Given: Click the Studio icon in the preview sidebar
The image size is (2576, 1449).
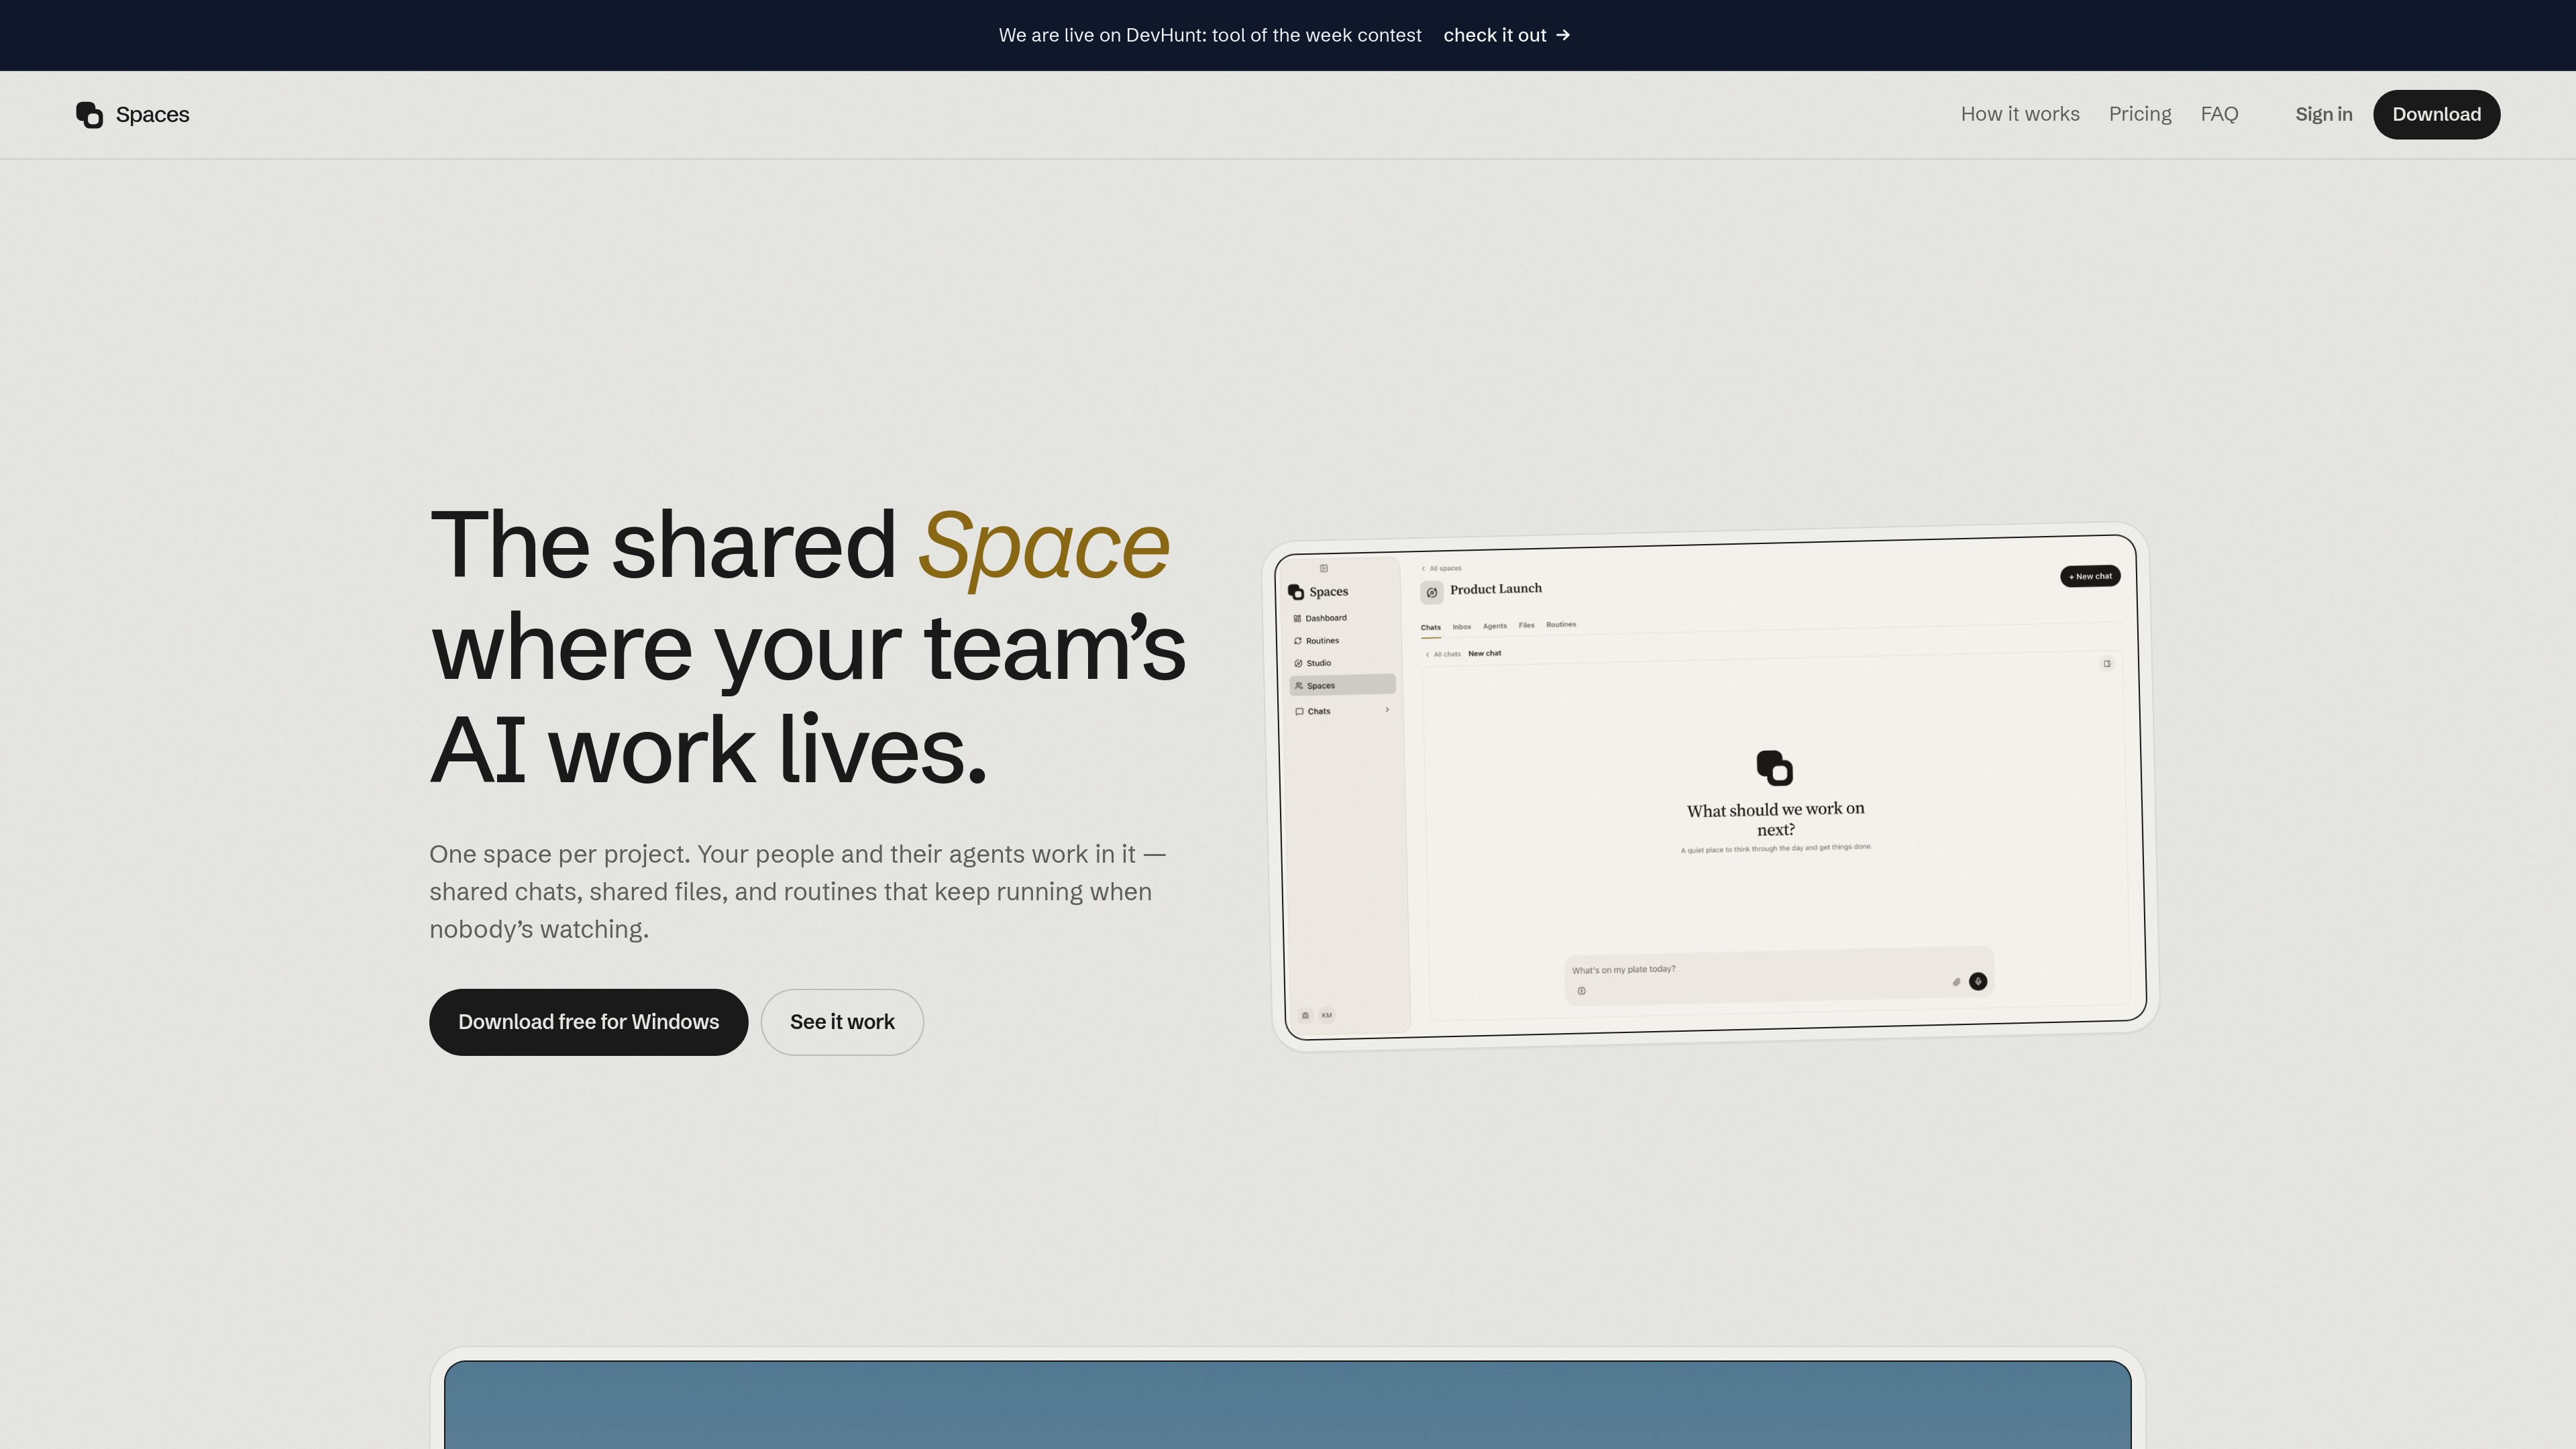Looking at the screenshot, I should tap(1298, 663).
